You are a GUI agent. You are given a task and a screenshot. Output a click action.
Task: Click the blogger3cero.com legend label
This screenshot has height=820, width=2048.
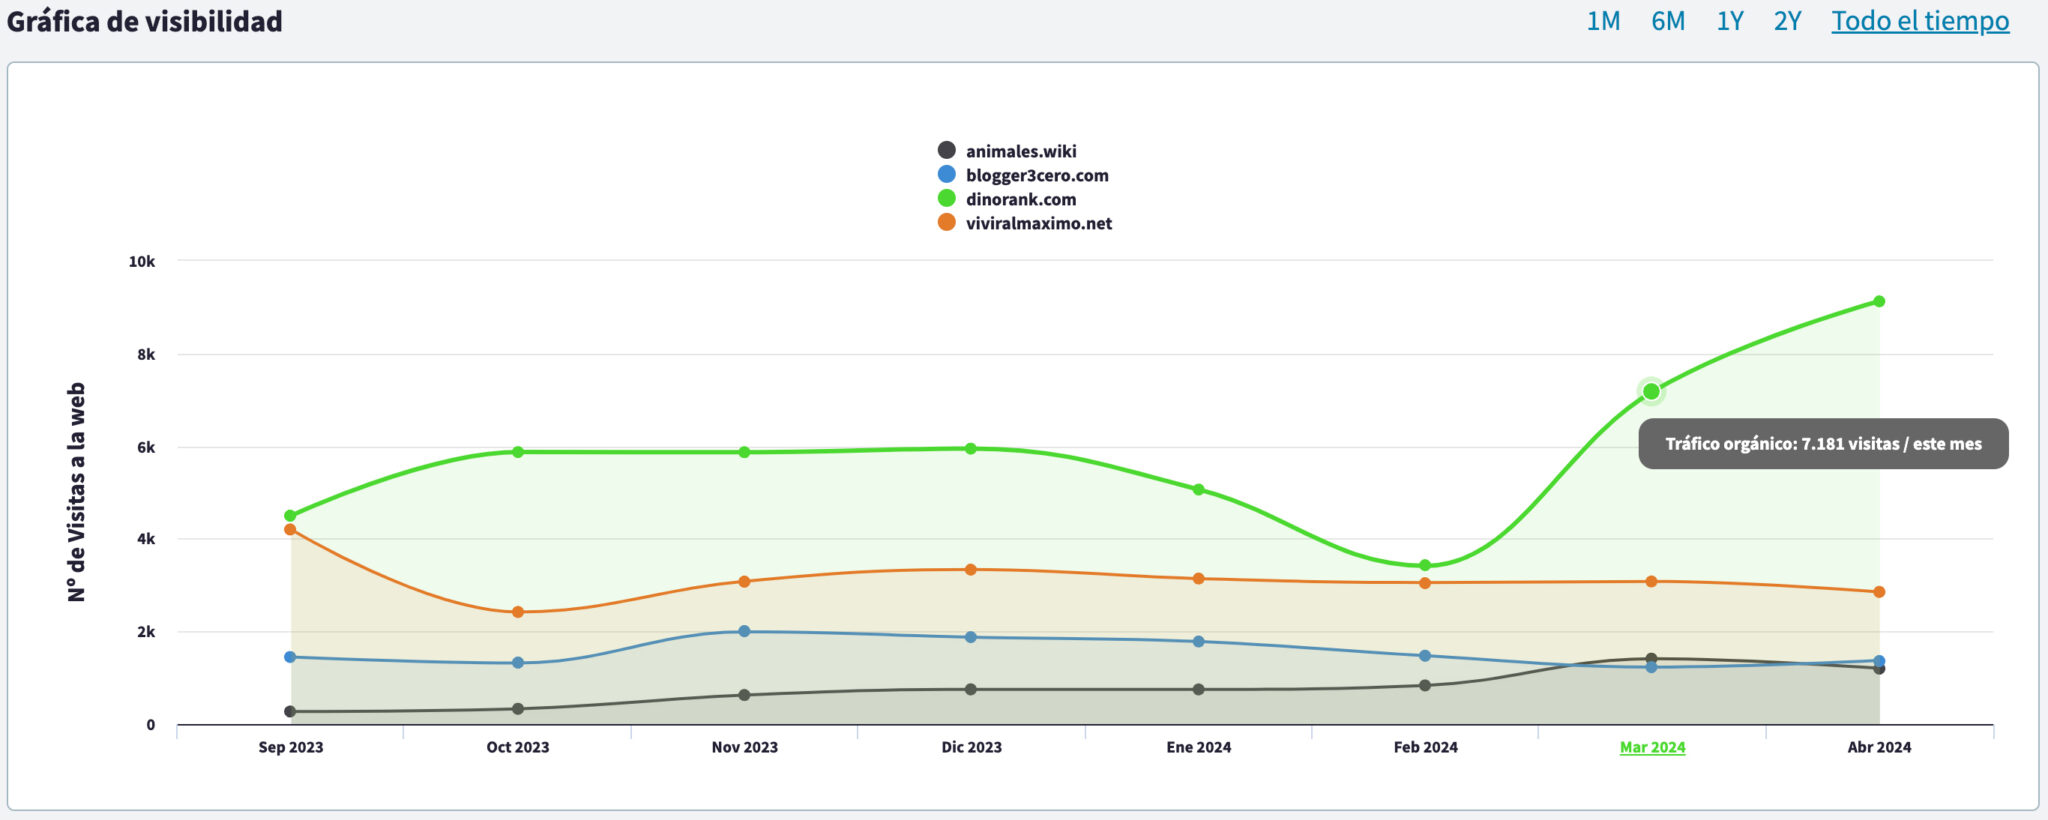pyautogui.click(x=1037, y=175)
